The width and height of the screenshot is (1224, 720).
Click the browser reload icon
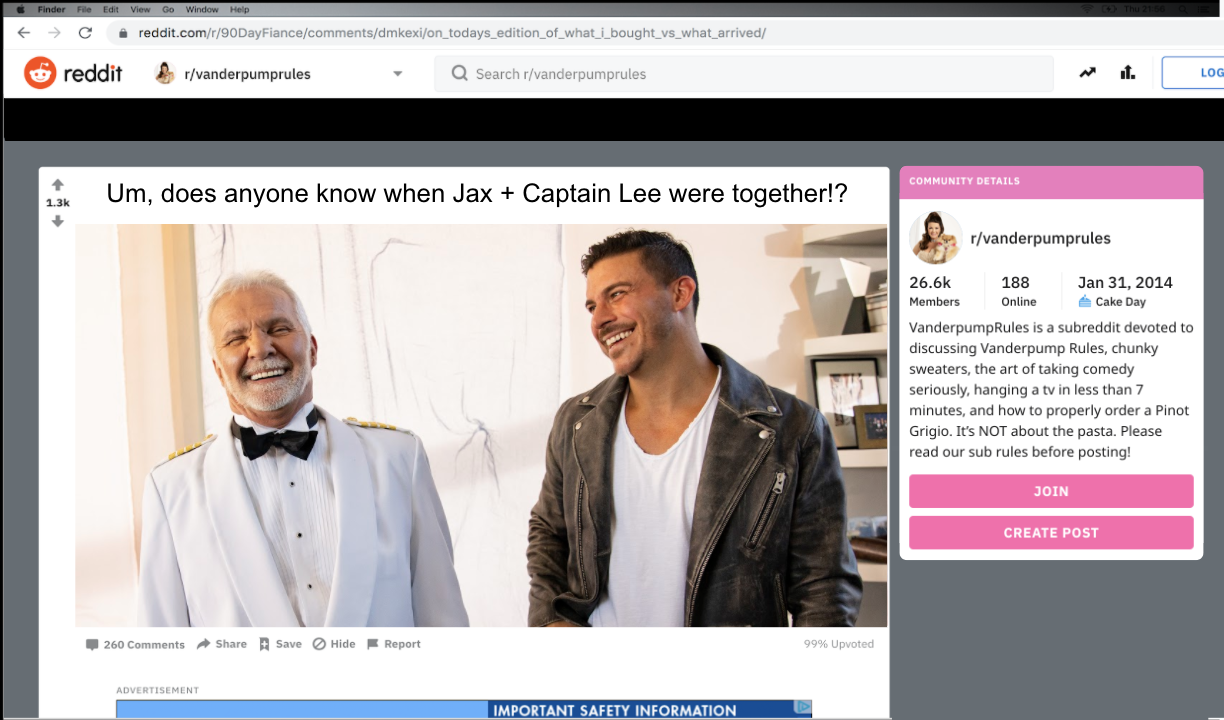pyautogui.click(x=85, y=32)
